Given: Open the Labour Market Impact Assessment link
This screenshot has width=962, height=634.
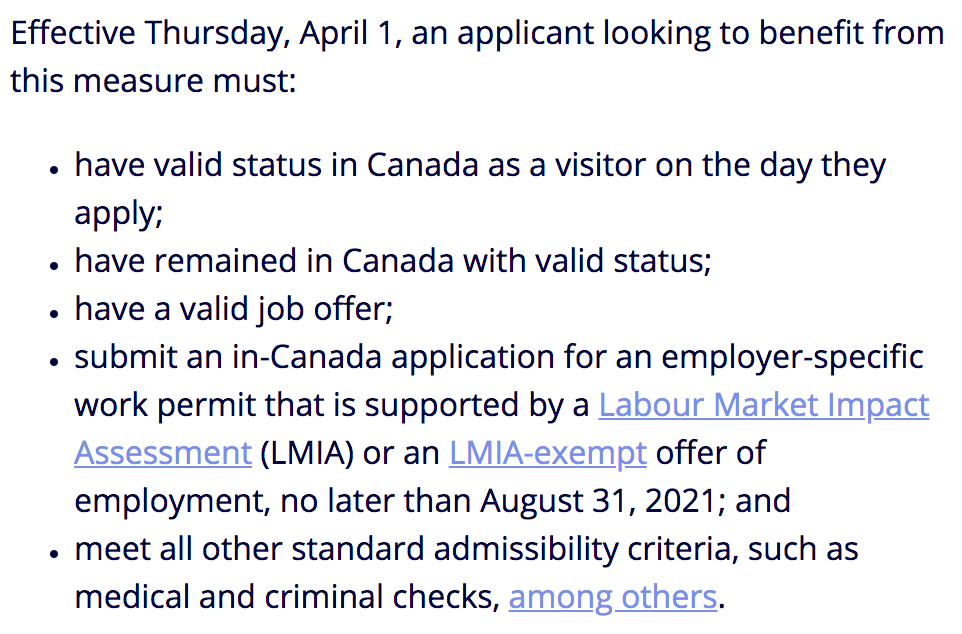Looking at the screenshot, I should click(763, 405).
